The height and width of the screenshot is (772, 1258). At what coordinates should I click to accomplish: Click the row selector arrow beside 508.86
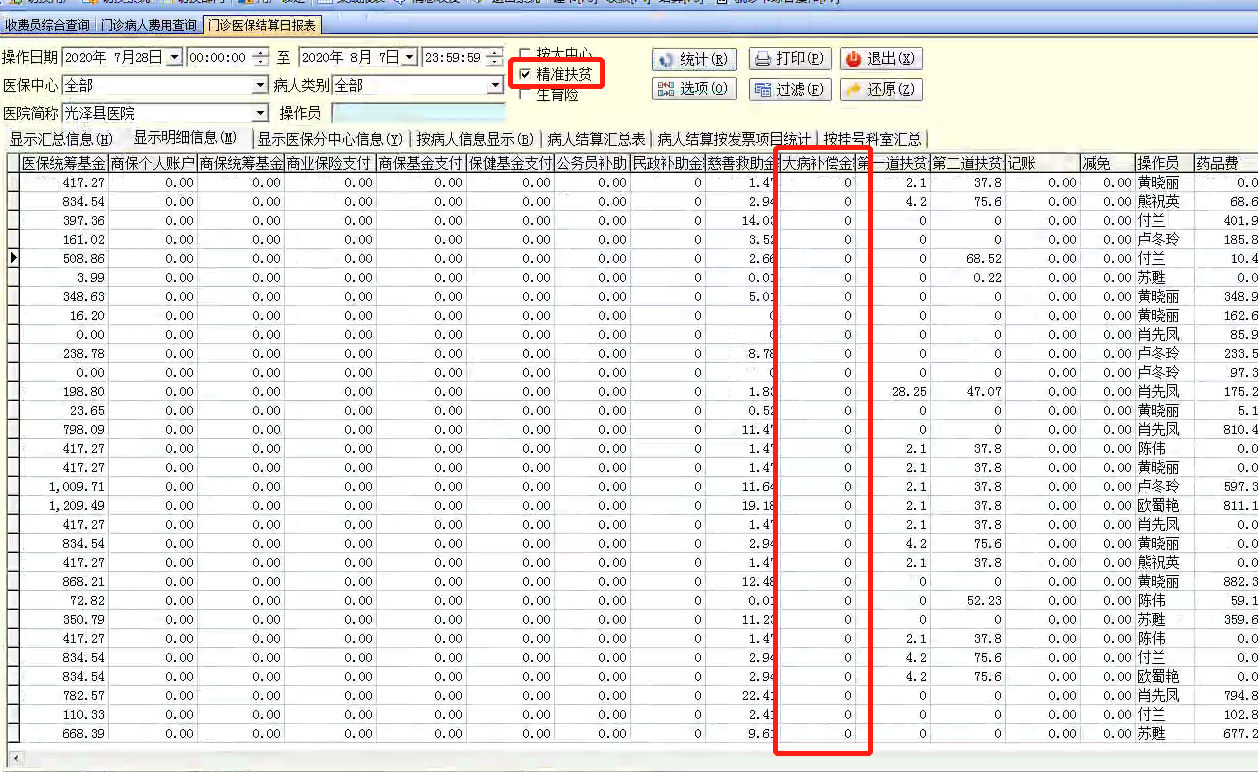13,258
